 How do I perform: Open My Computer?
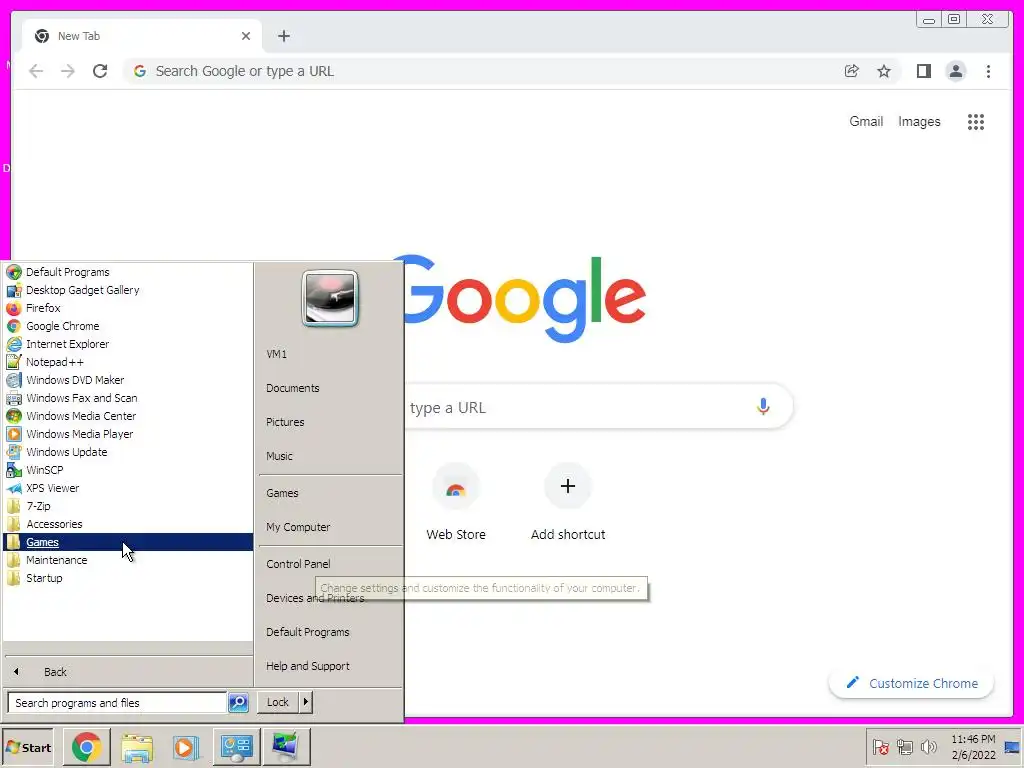(329, 527)
